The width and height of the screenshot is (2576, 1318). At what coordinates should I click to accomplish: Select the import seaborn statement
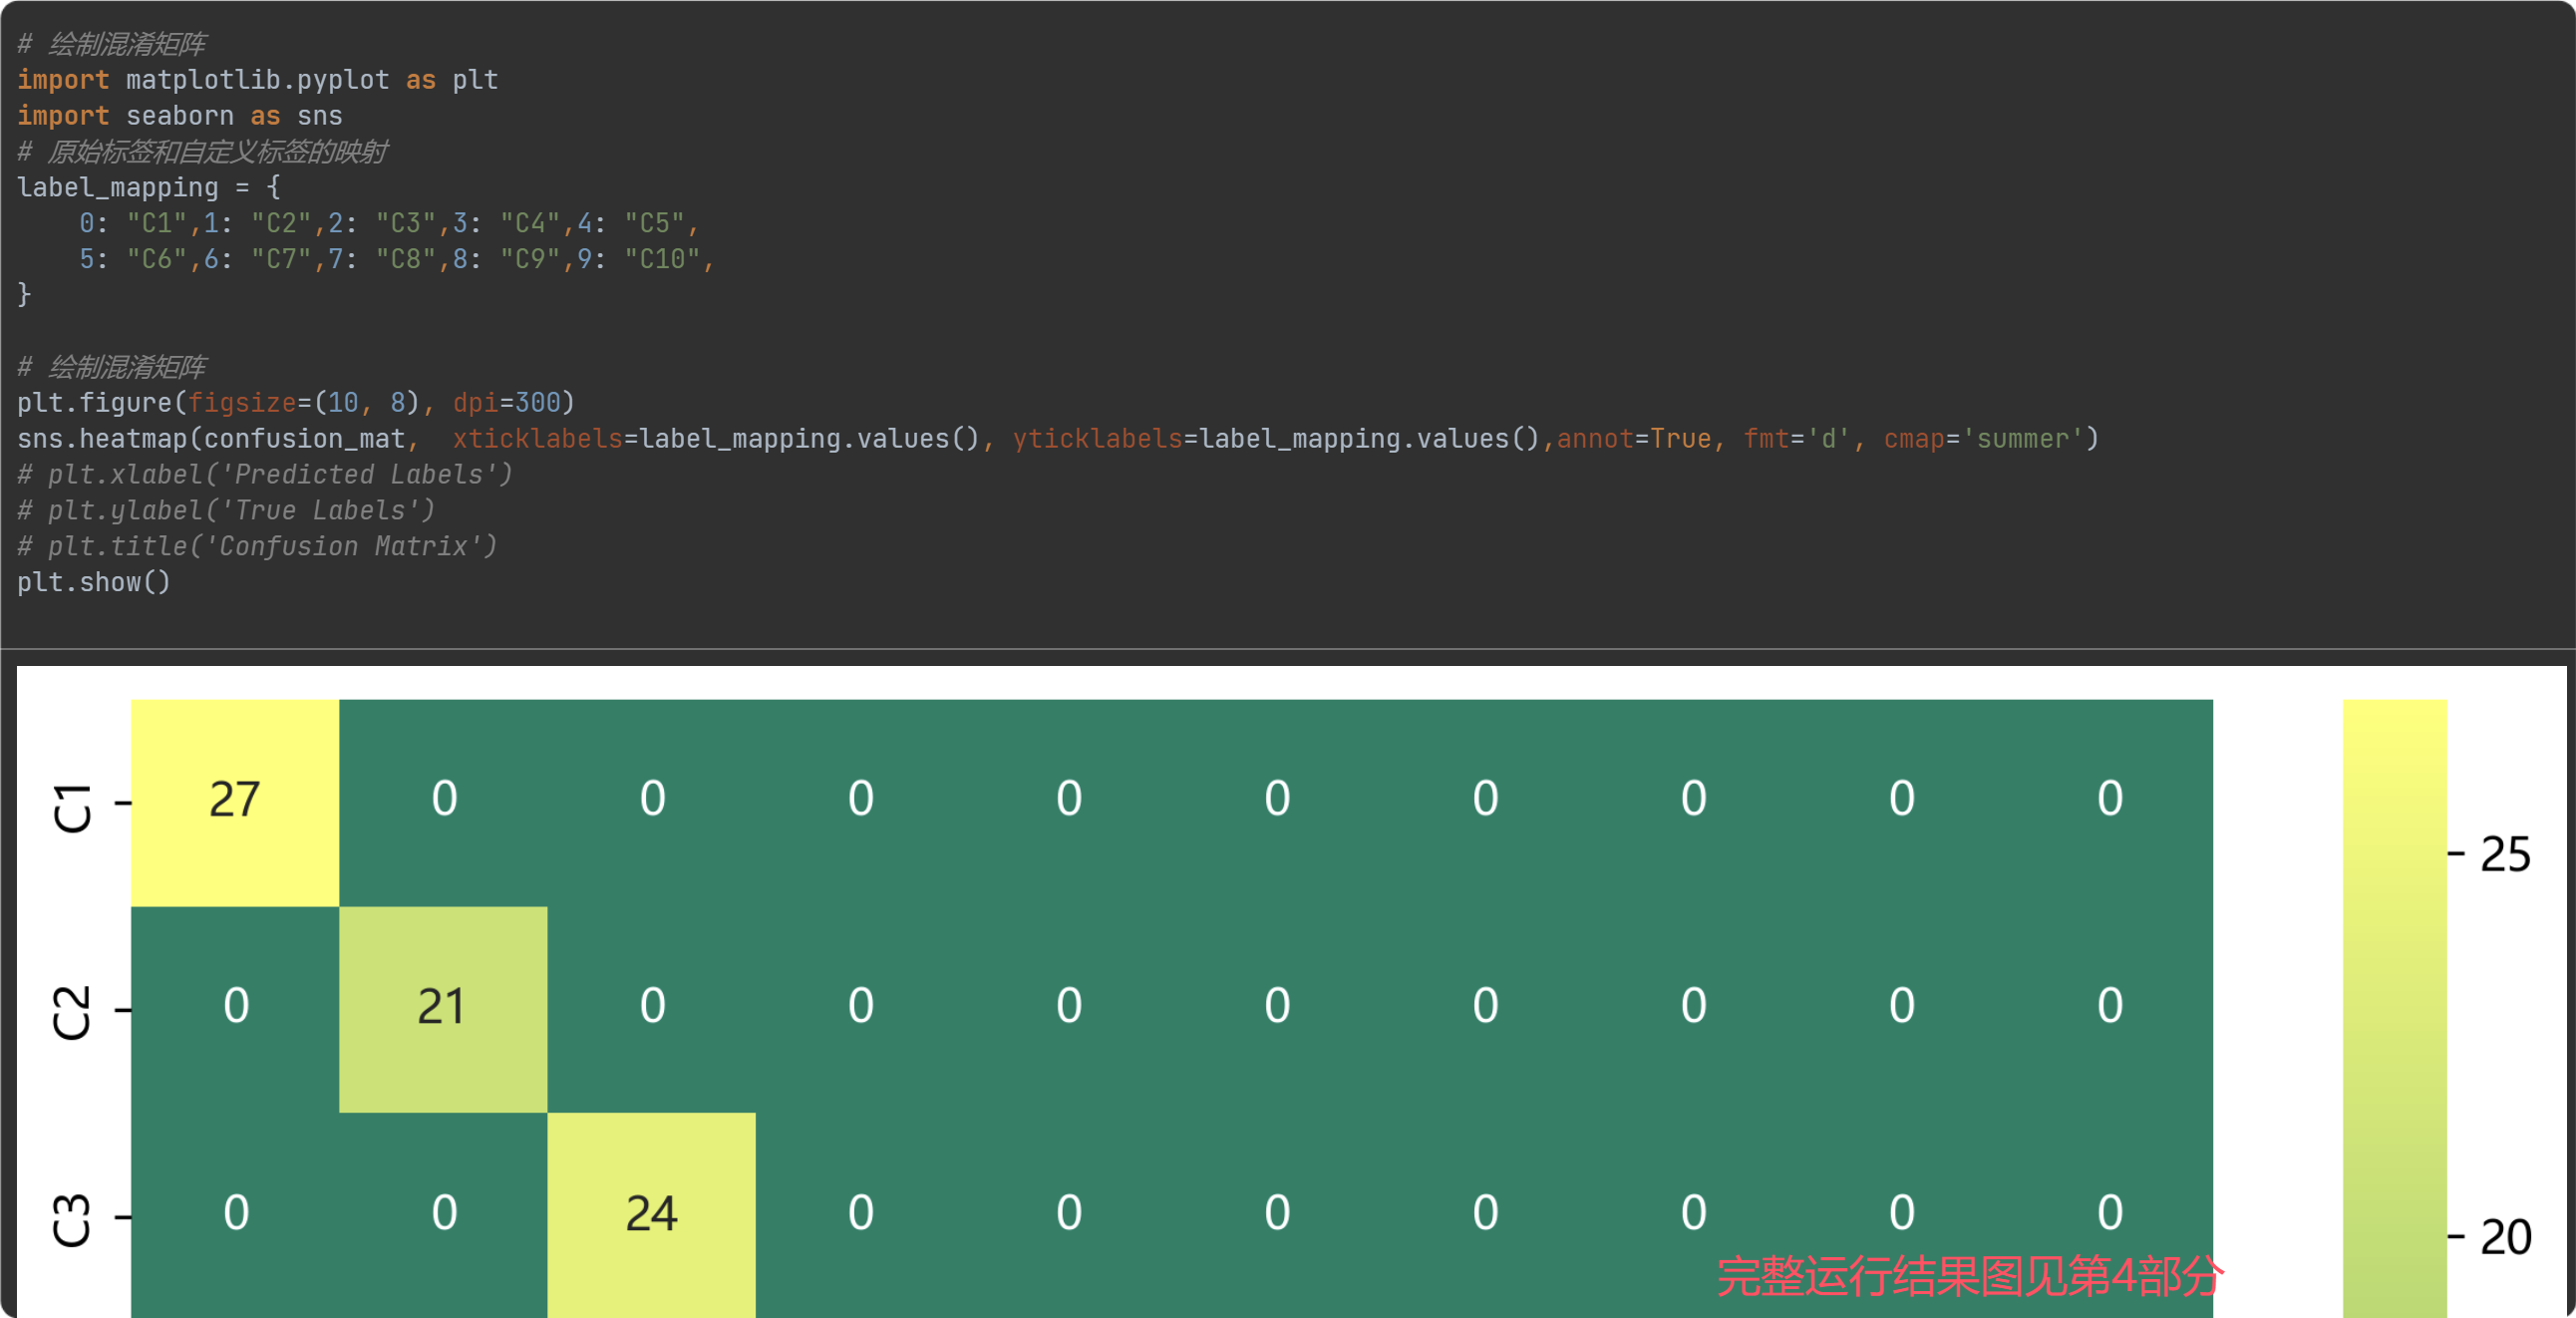click(x=180, y=115)
